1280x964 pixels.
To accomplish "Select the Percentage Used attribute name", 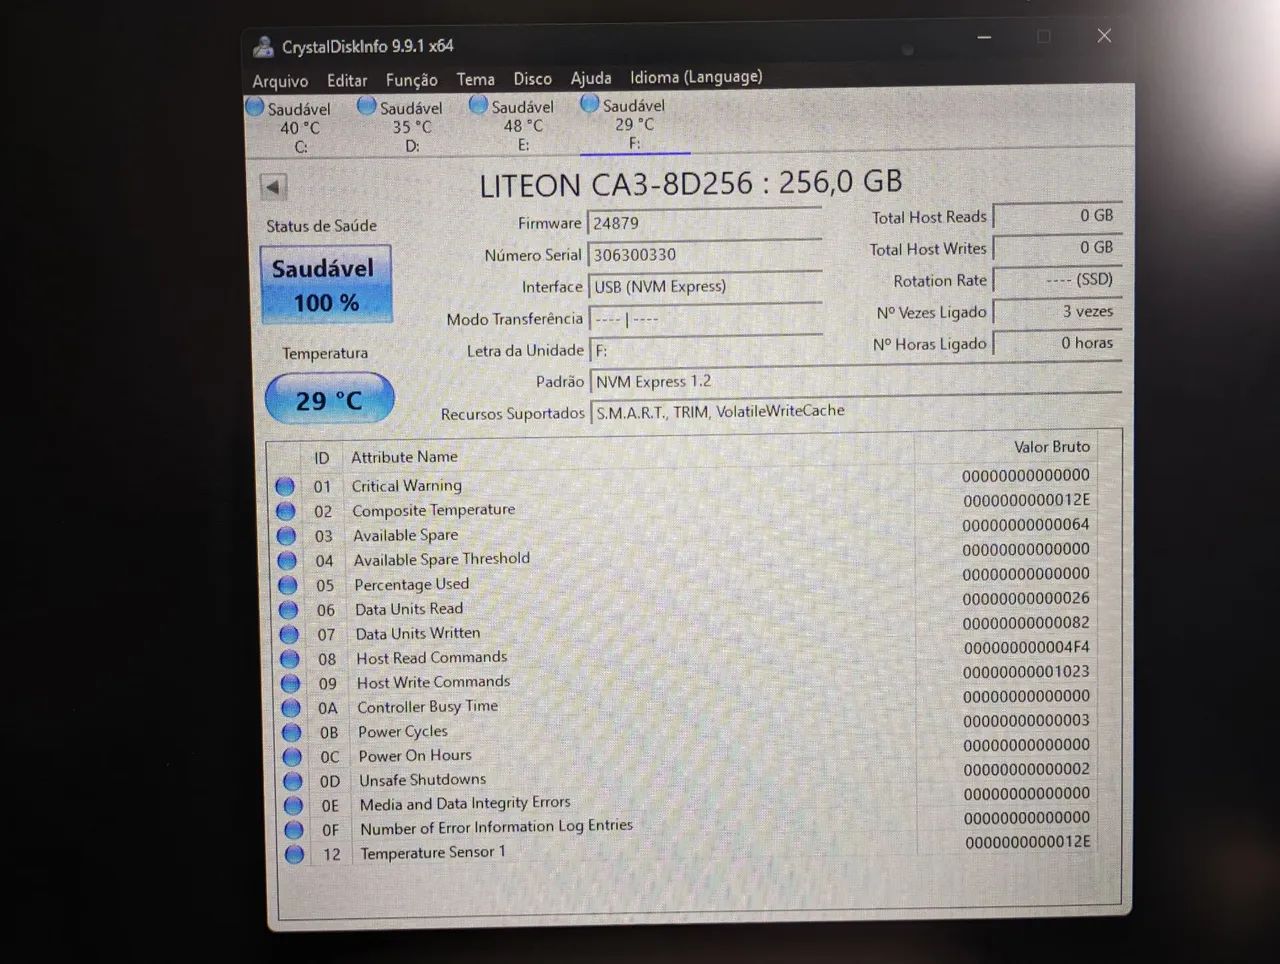I will pyautogui.click(x=411, y=584).
